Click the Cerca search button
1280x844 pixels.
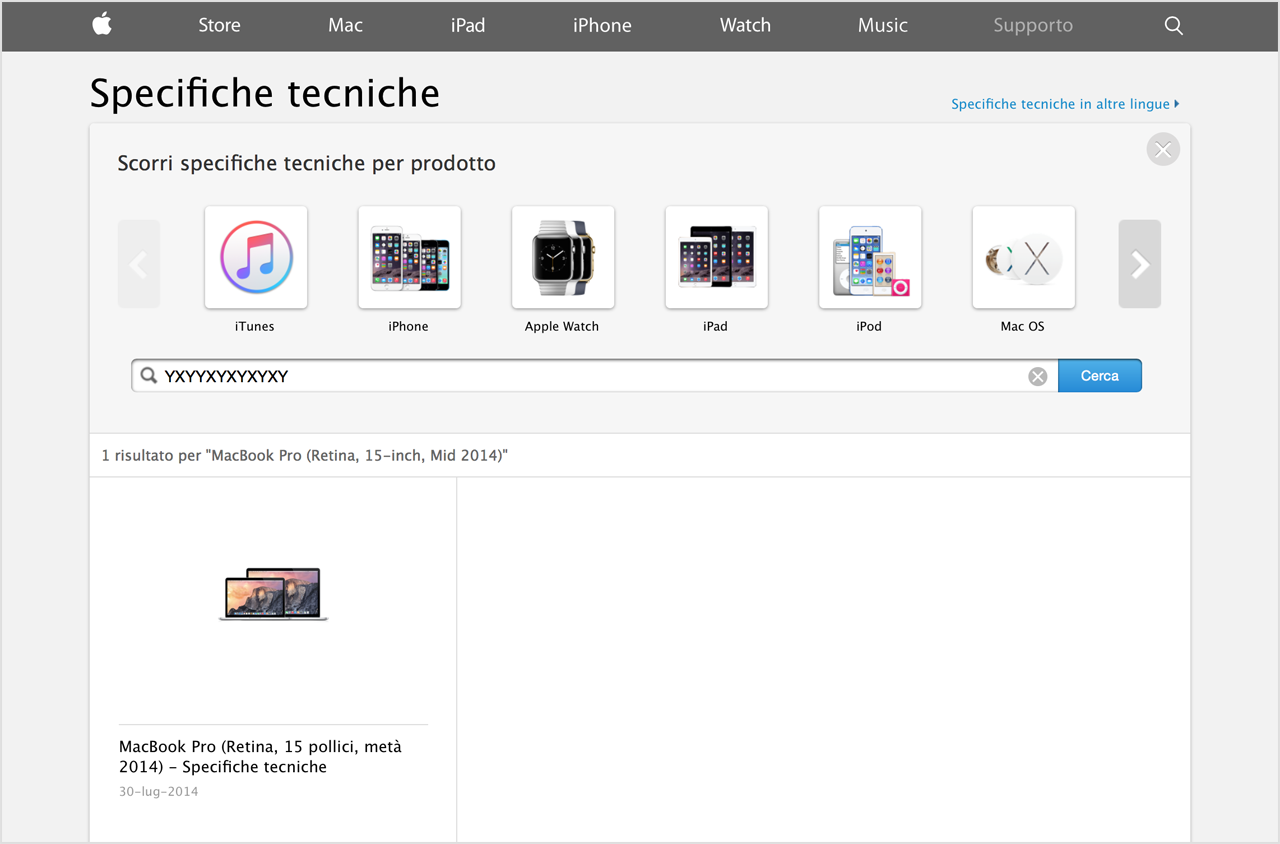pos(1100,376)
